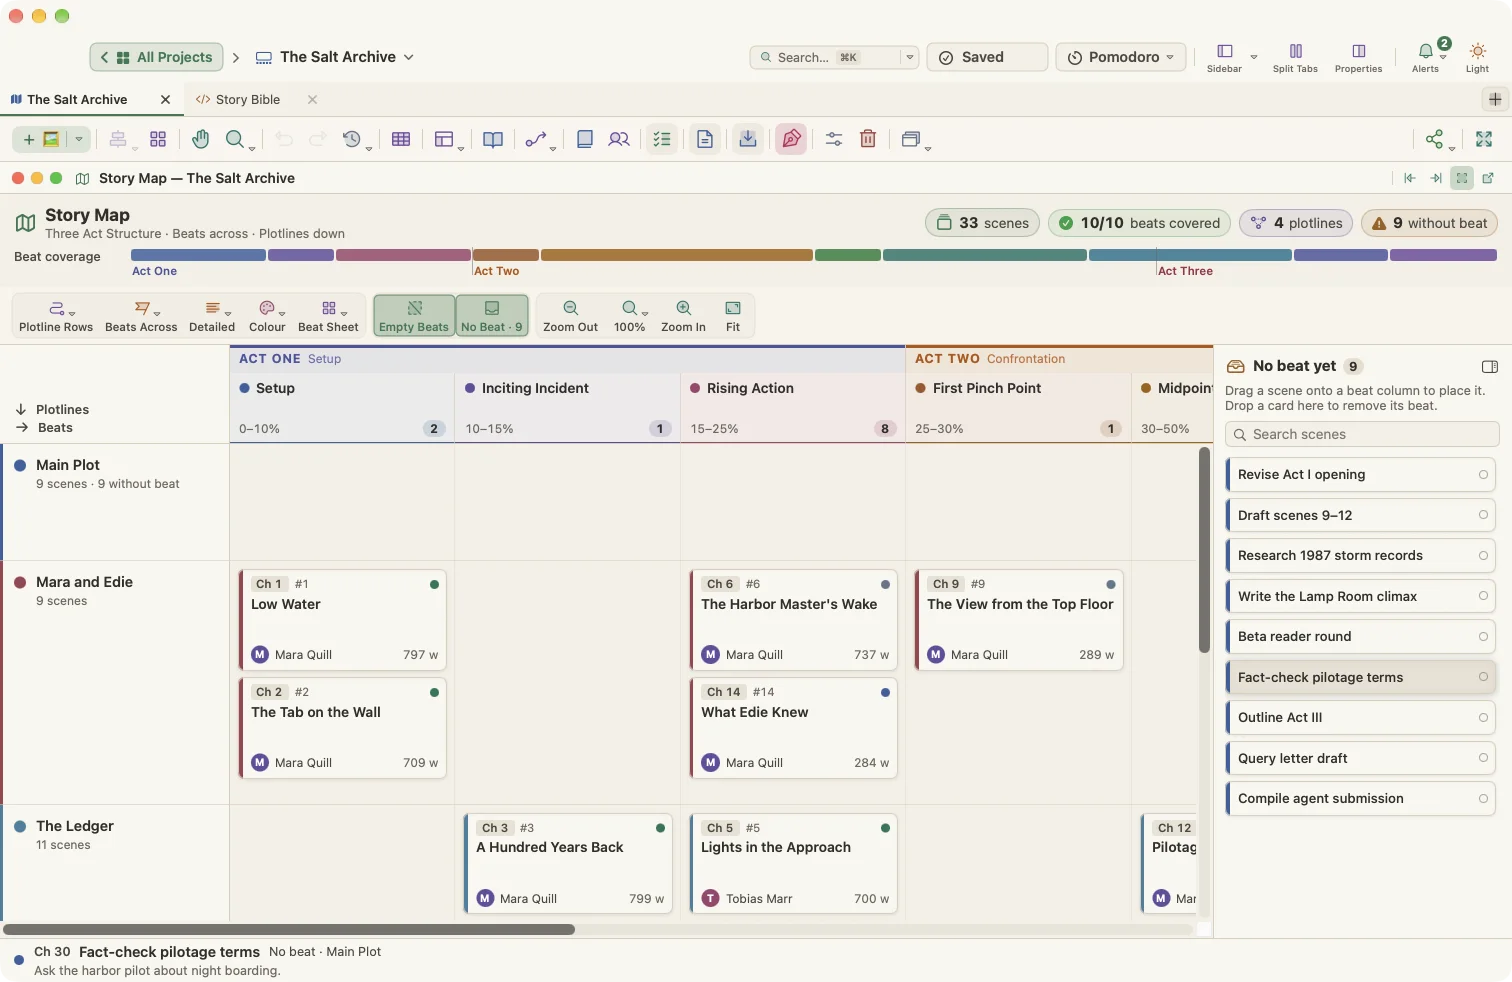Switch the Light appearance mode
This screenshot has width=1512, height=982.
(x=1478, y=57)
